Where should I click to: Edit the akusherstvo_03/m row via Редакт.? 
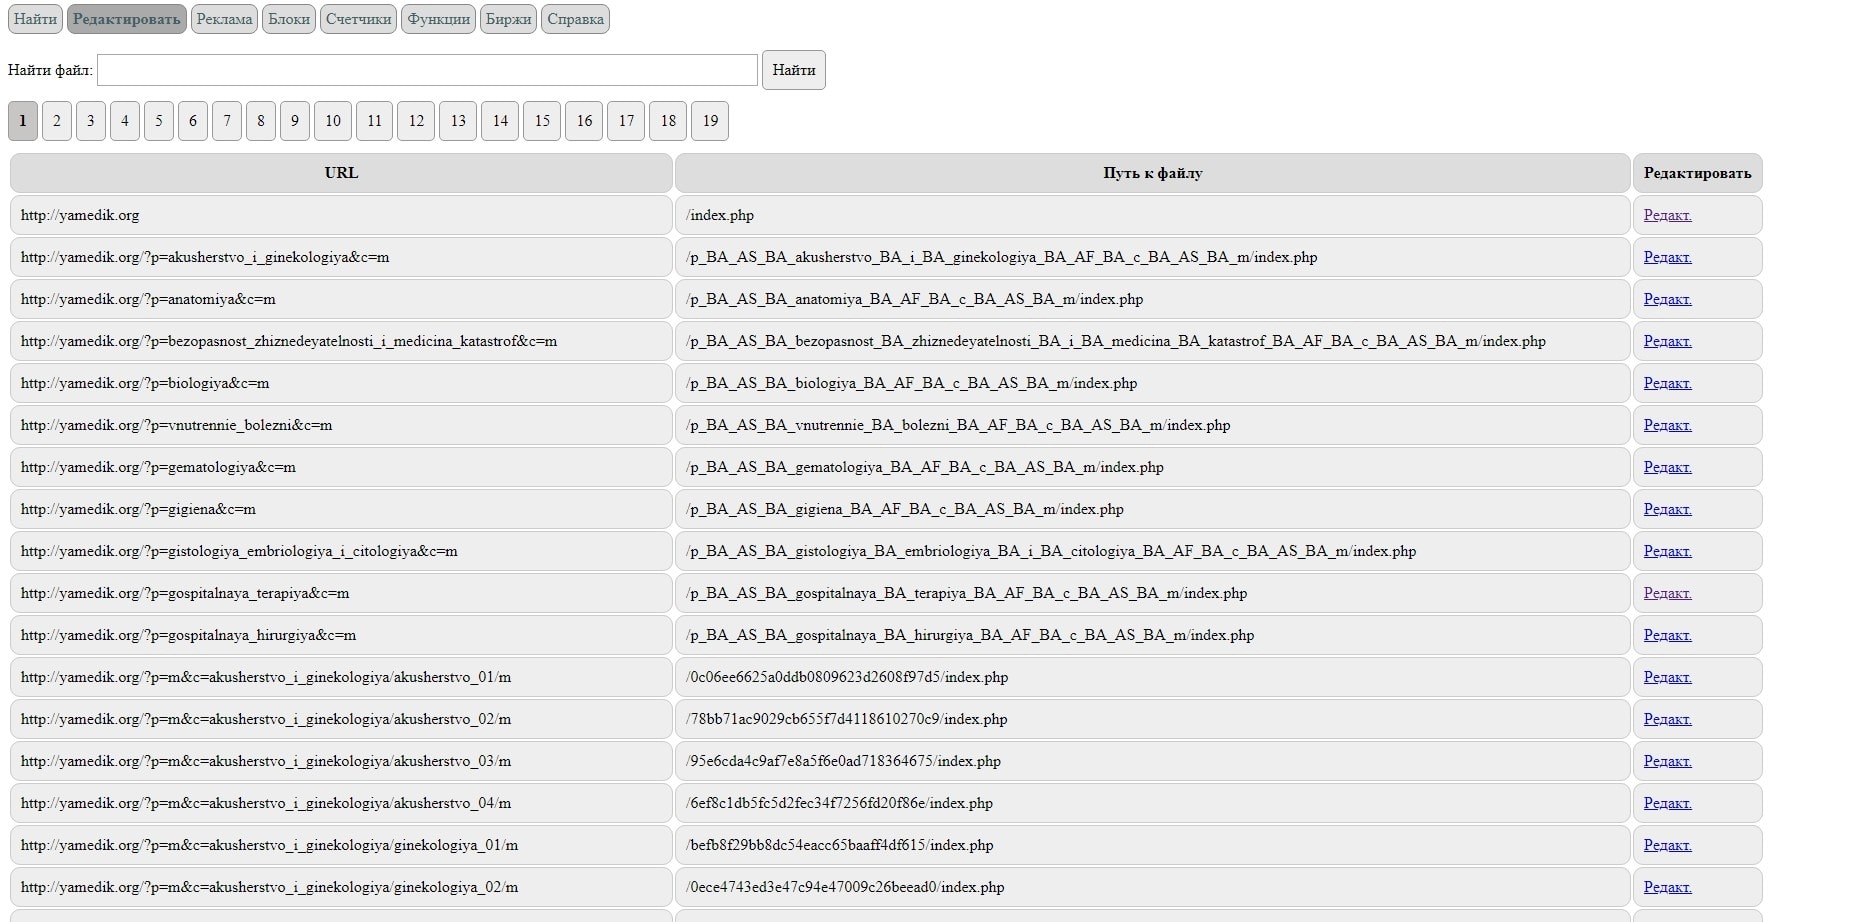click(1667, 761)
